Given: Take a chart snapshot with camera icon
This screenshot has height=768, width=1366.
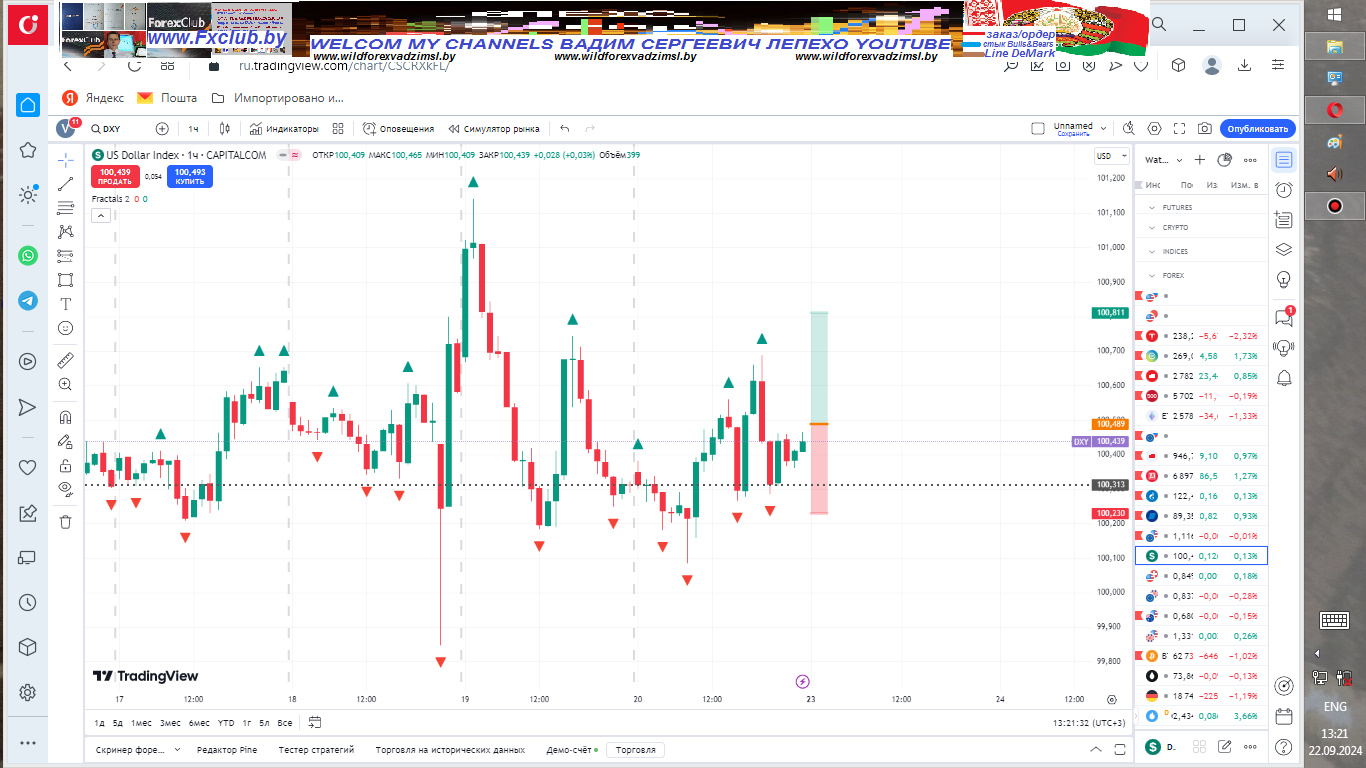Looking at the screenshot, I should click(1205, 129).
